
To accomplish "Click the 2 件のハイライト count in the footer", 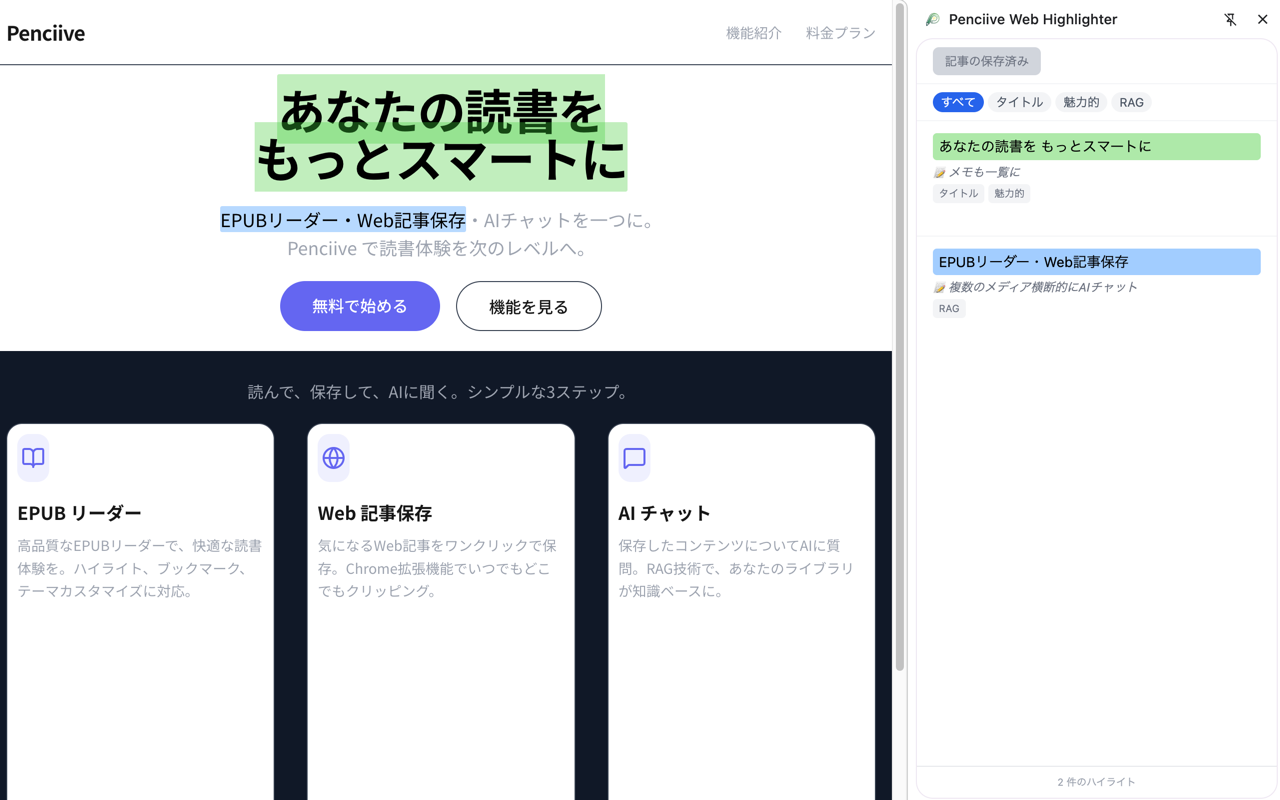I will (1096, 782).
